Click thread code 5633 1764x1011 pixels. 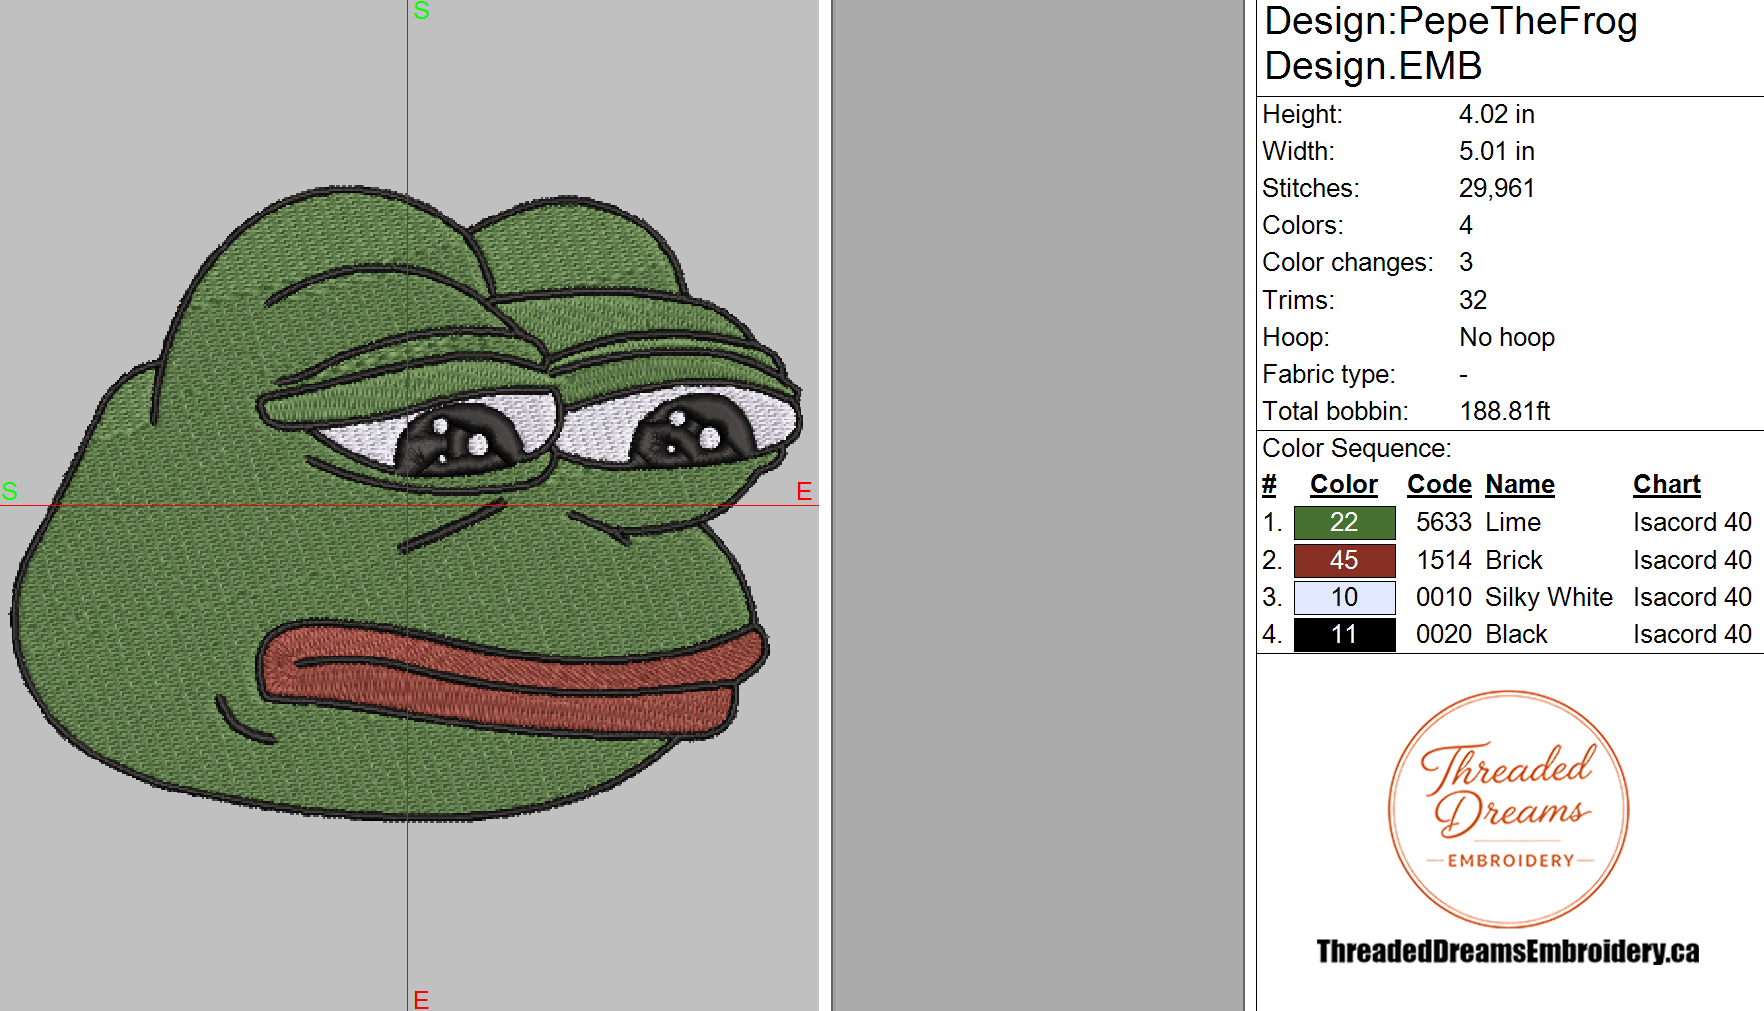pyautogui.click(x=1444, y=522)
